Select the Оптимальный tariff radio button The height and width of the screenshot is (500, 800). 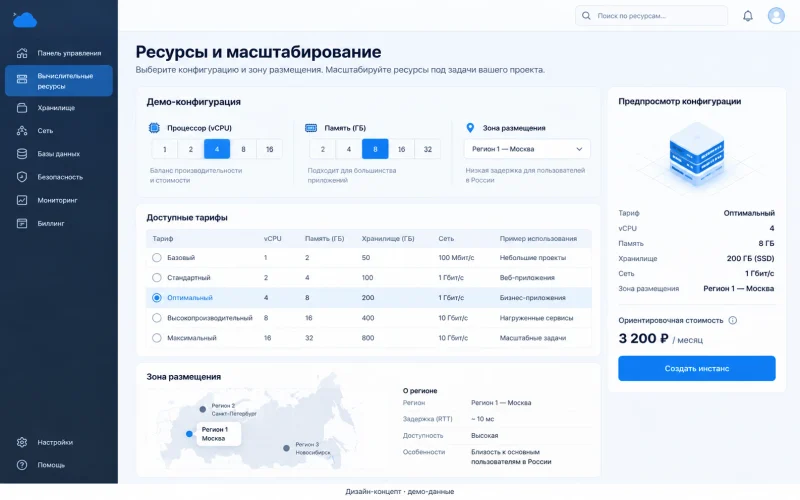click(157, 297)
